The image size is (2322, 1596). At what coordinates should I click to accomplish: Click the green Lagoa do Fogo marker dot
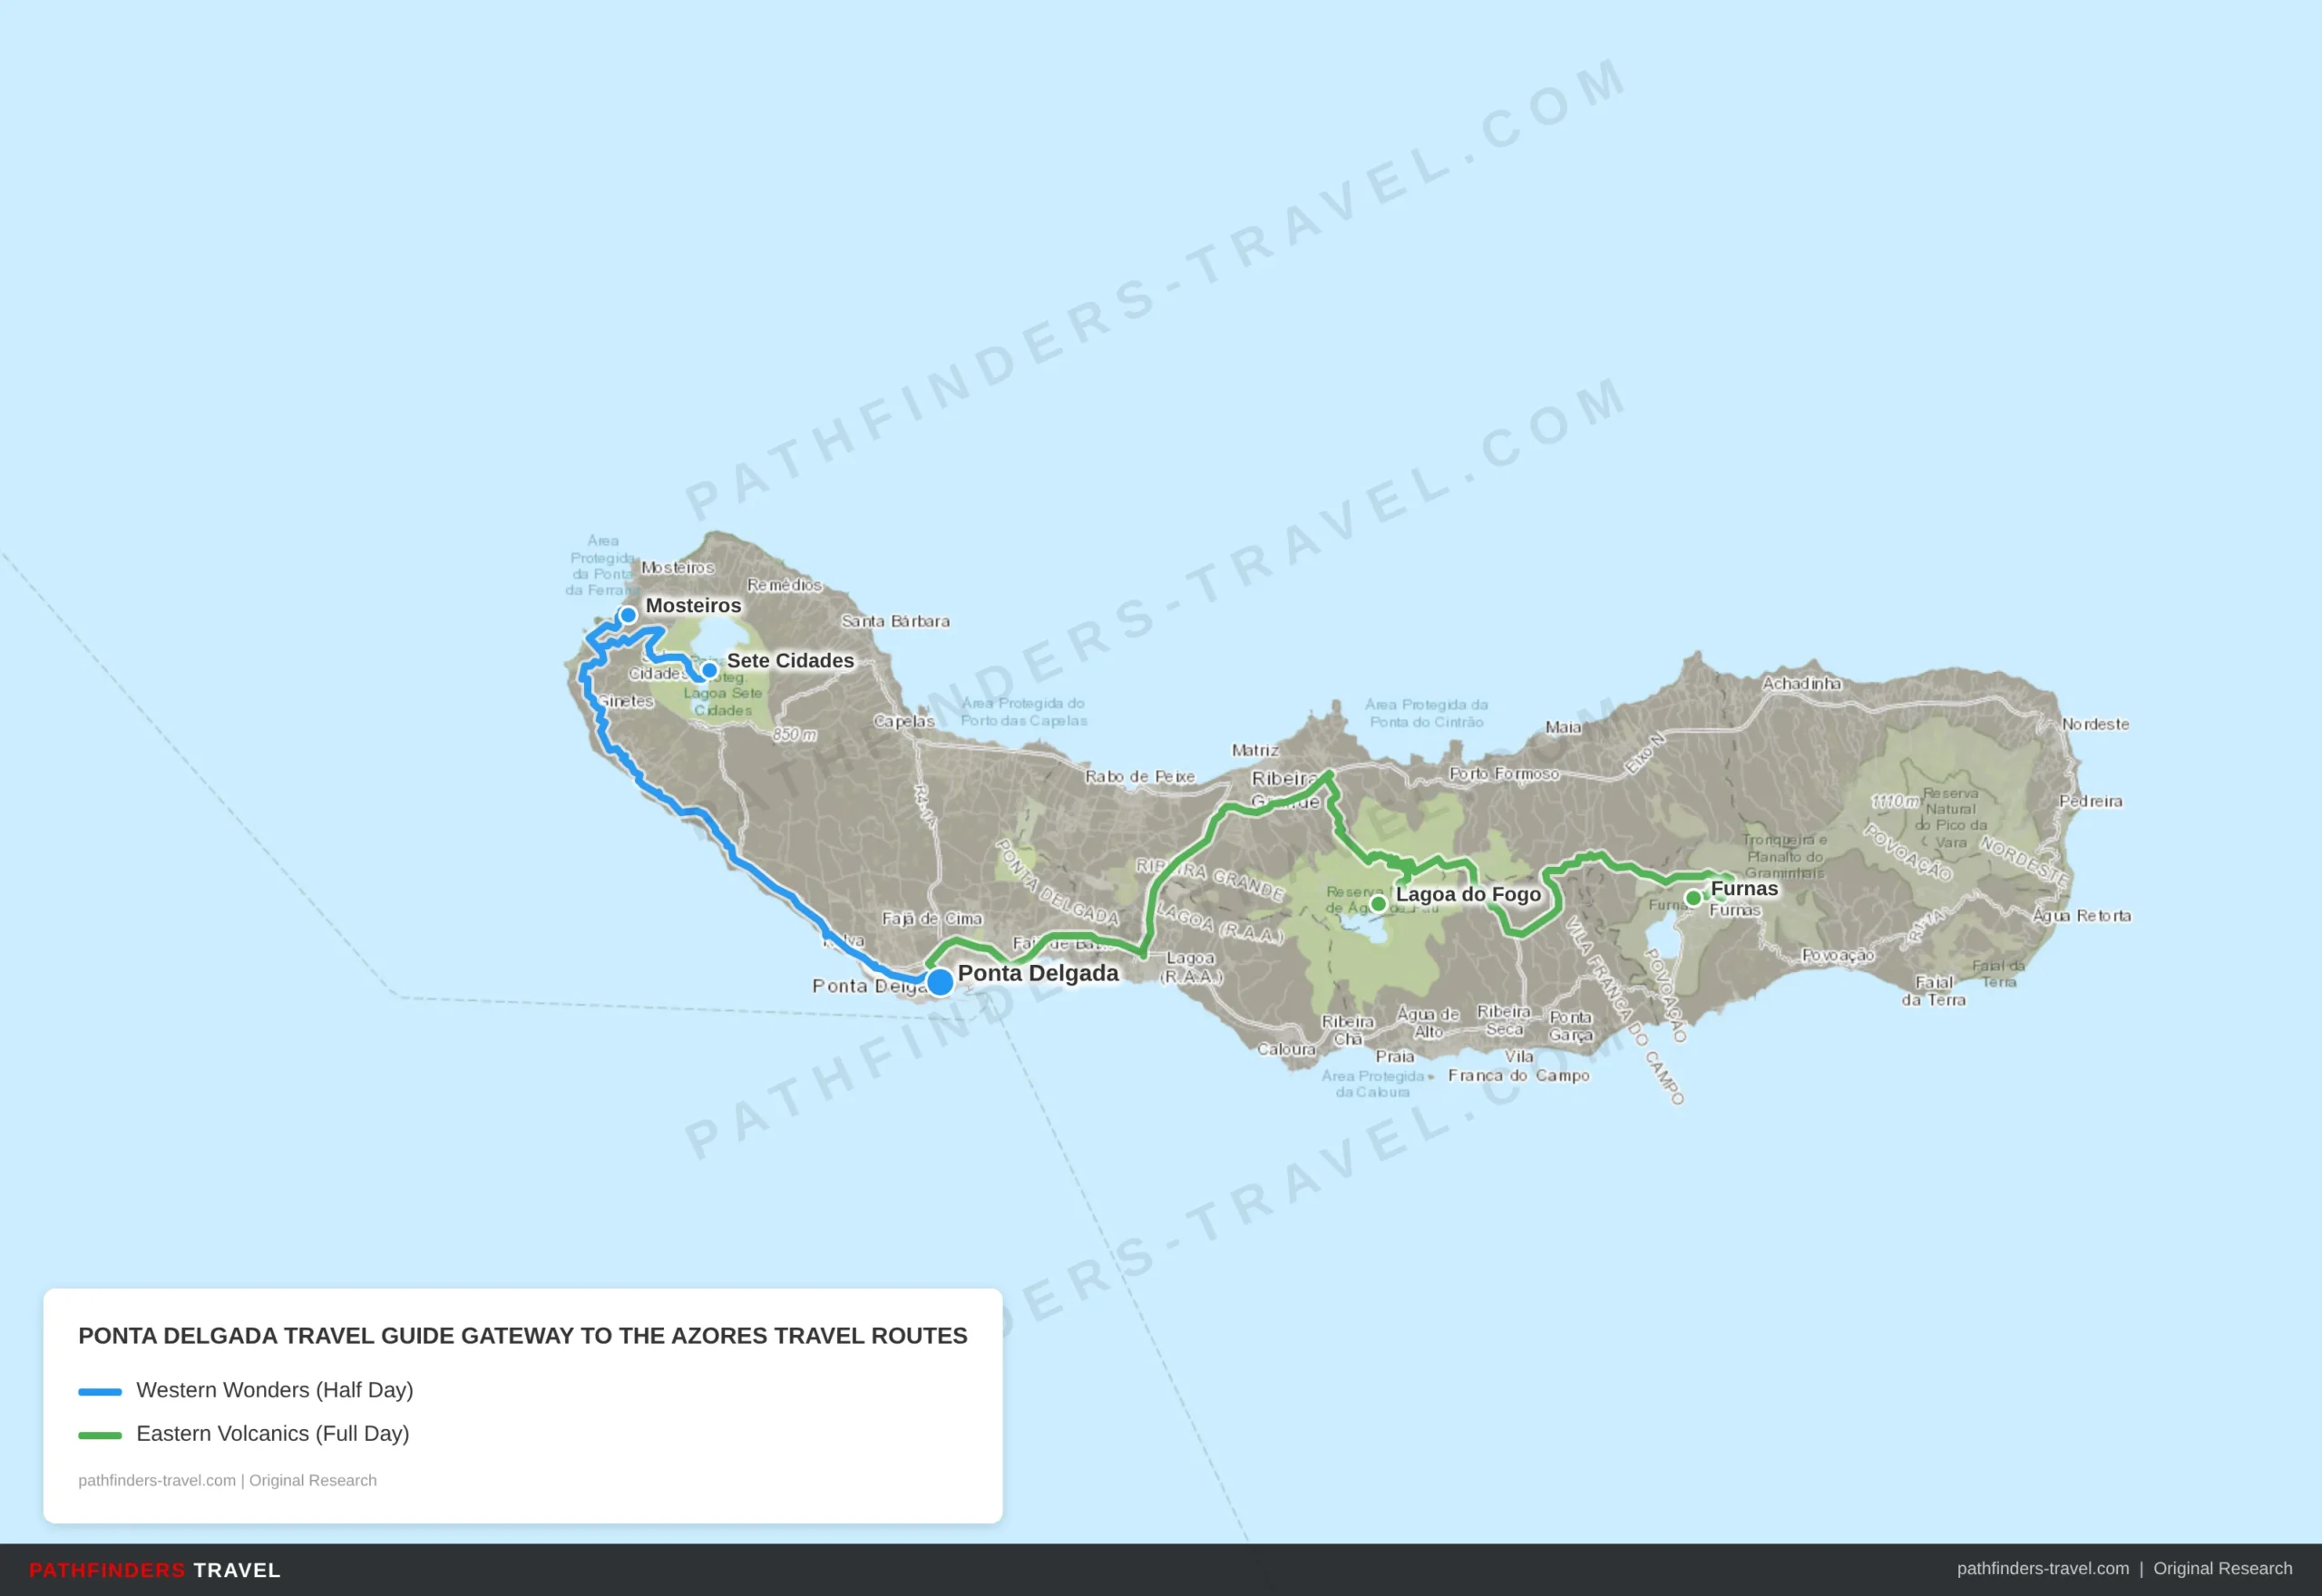coord(1378,904)
